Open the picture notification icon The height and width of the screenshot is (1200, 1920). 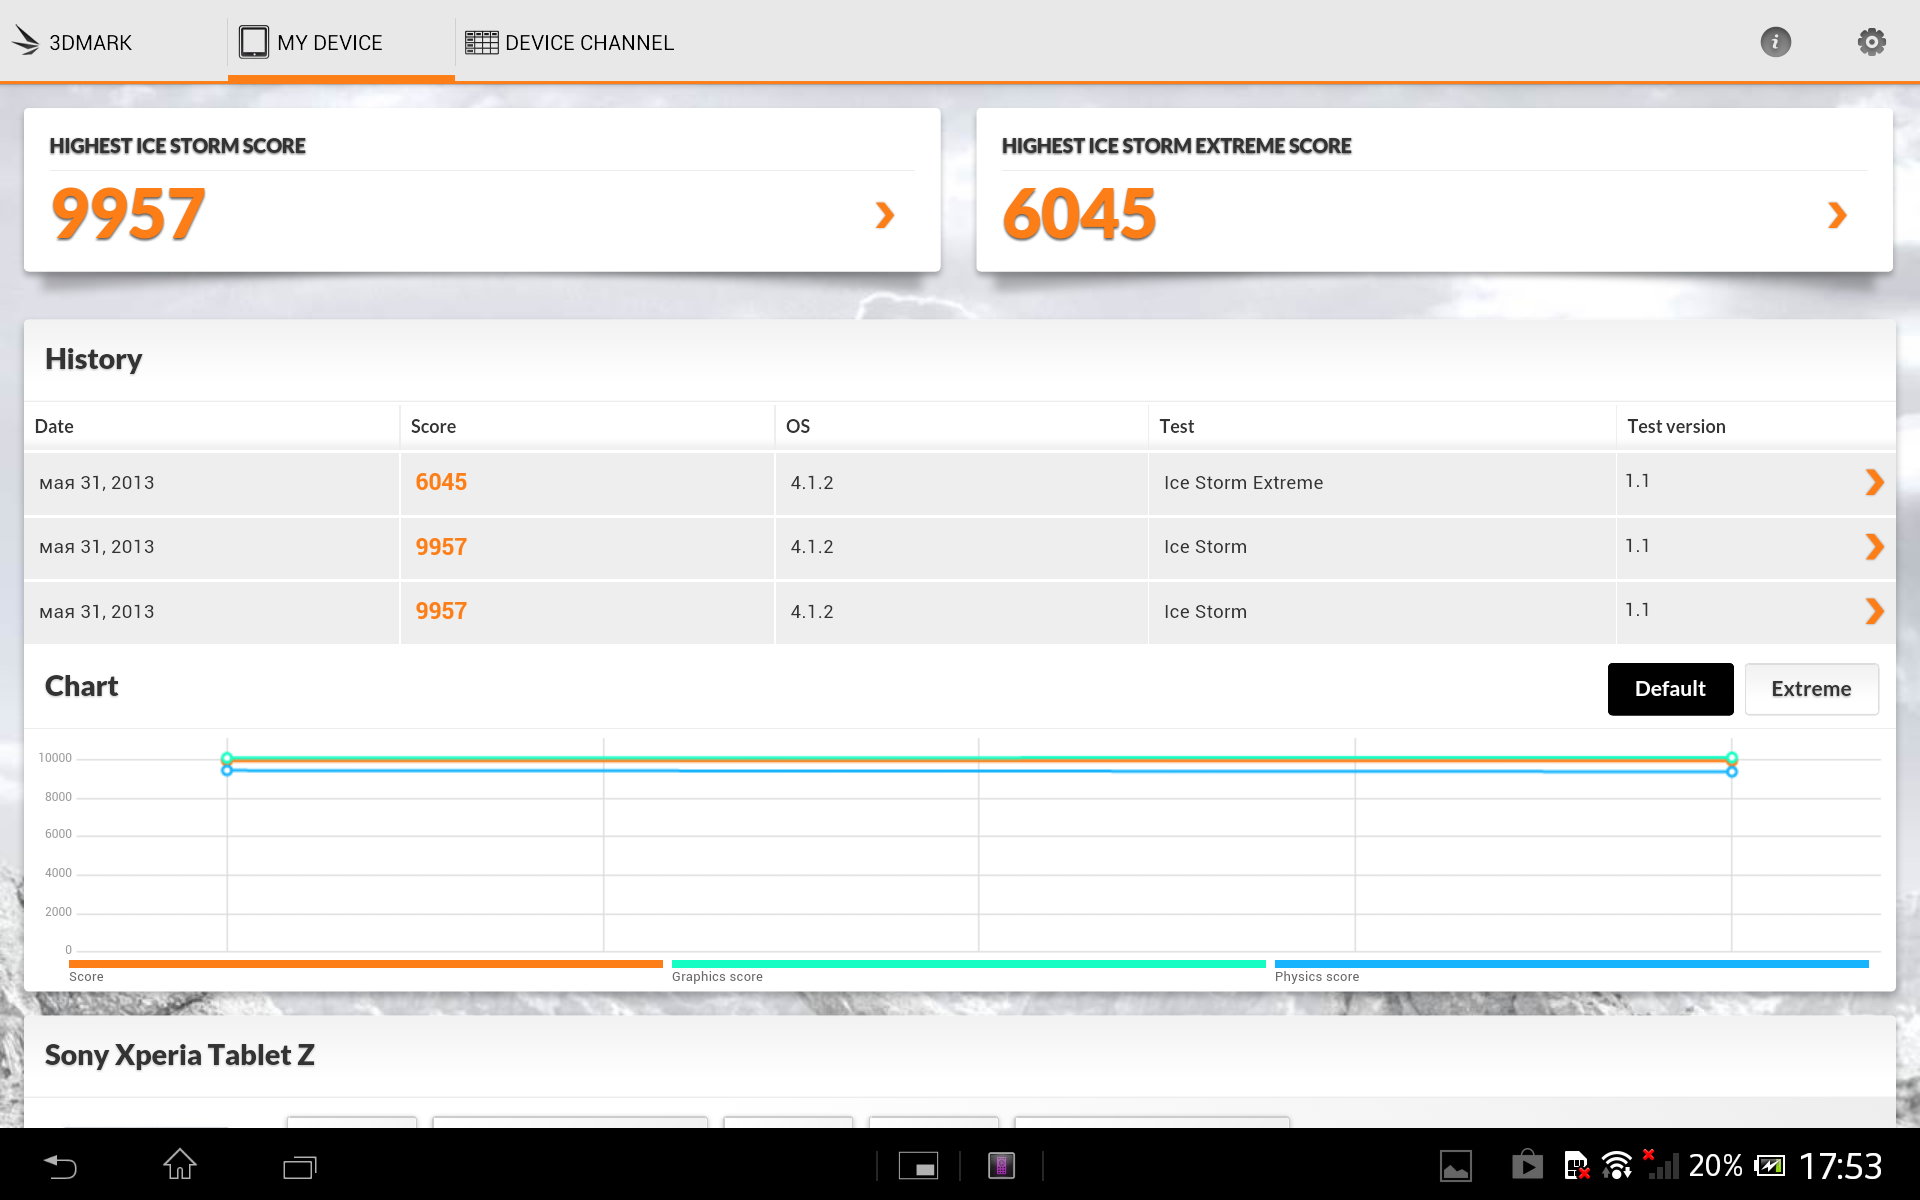(x=1455, y=1166)
